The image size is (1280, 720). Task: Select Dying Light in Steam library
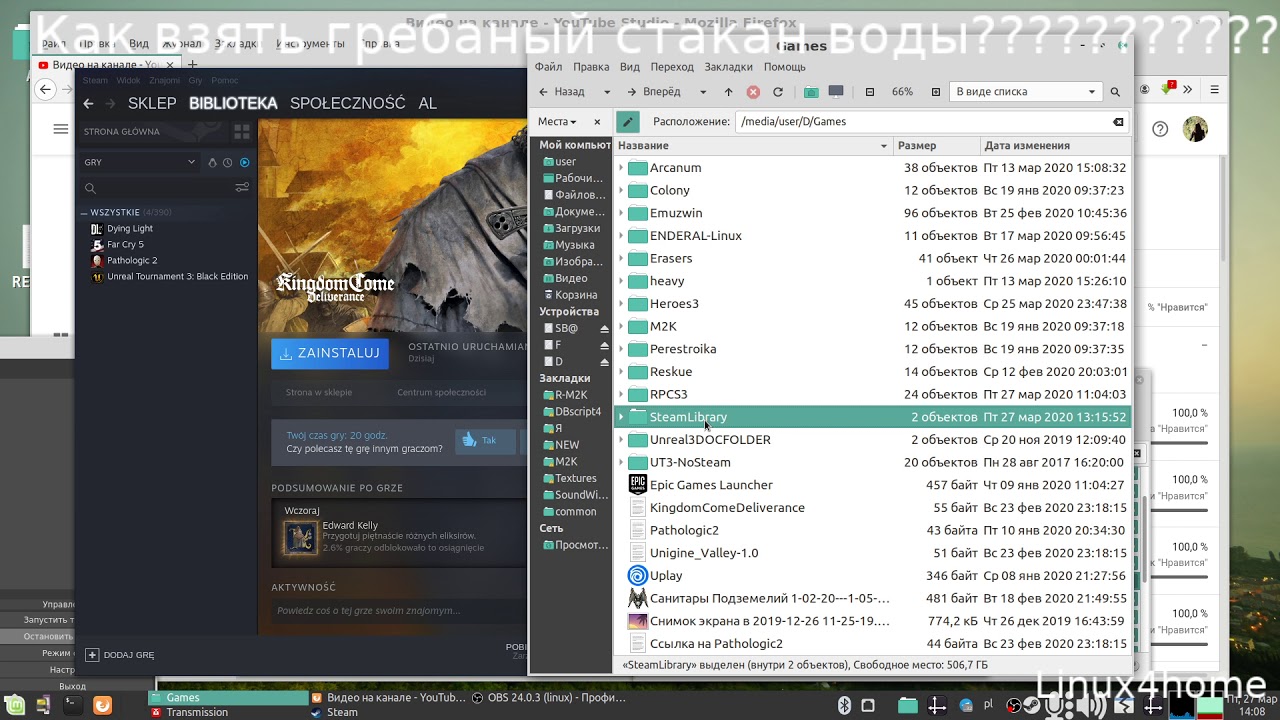click(130, 229)
